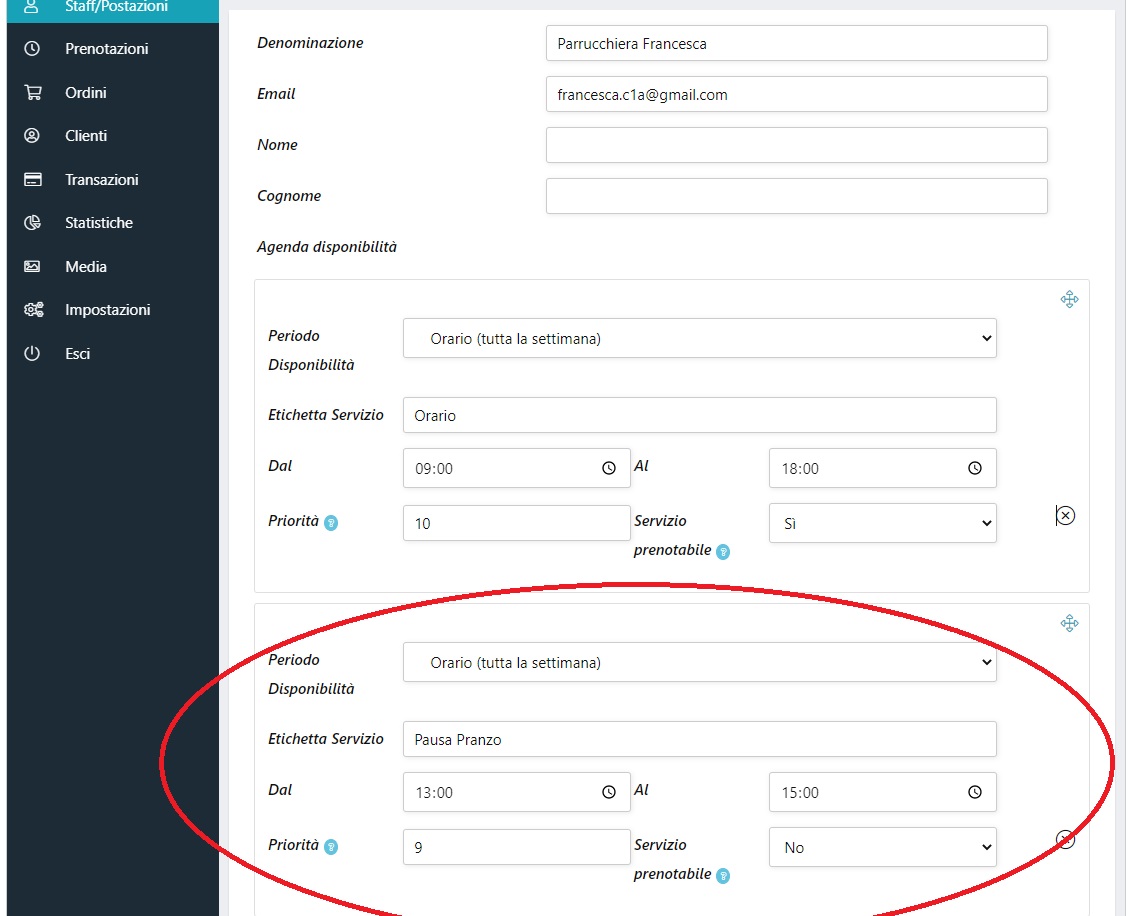Open Impostazioni from the sidebar
Image resolution: width=1143 pixels, height=916 pixels.
pos(107,310)
